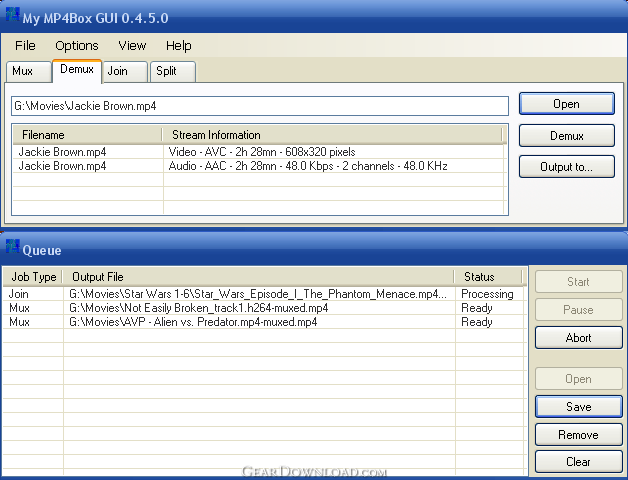Select the Join job in queue

point(18,294)
